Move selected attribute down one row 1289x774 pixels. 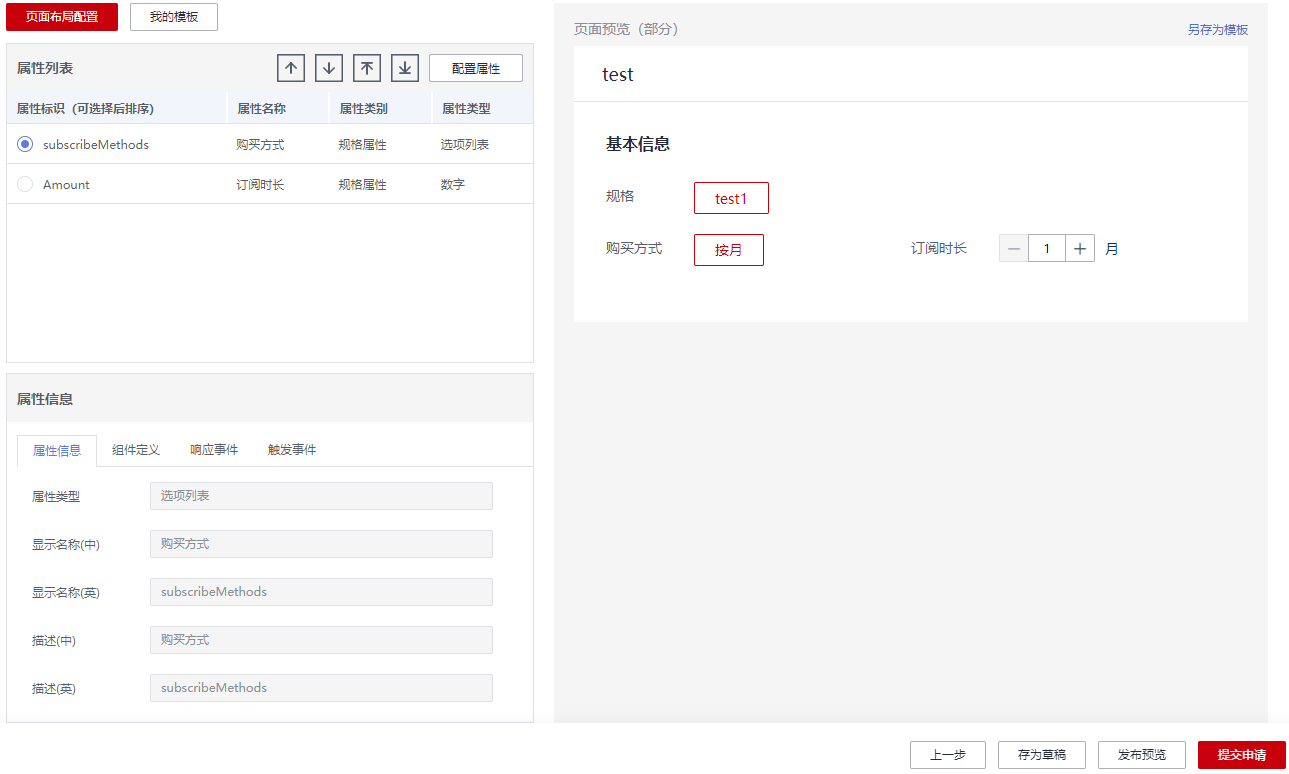(x=329, y=68)
